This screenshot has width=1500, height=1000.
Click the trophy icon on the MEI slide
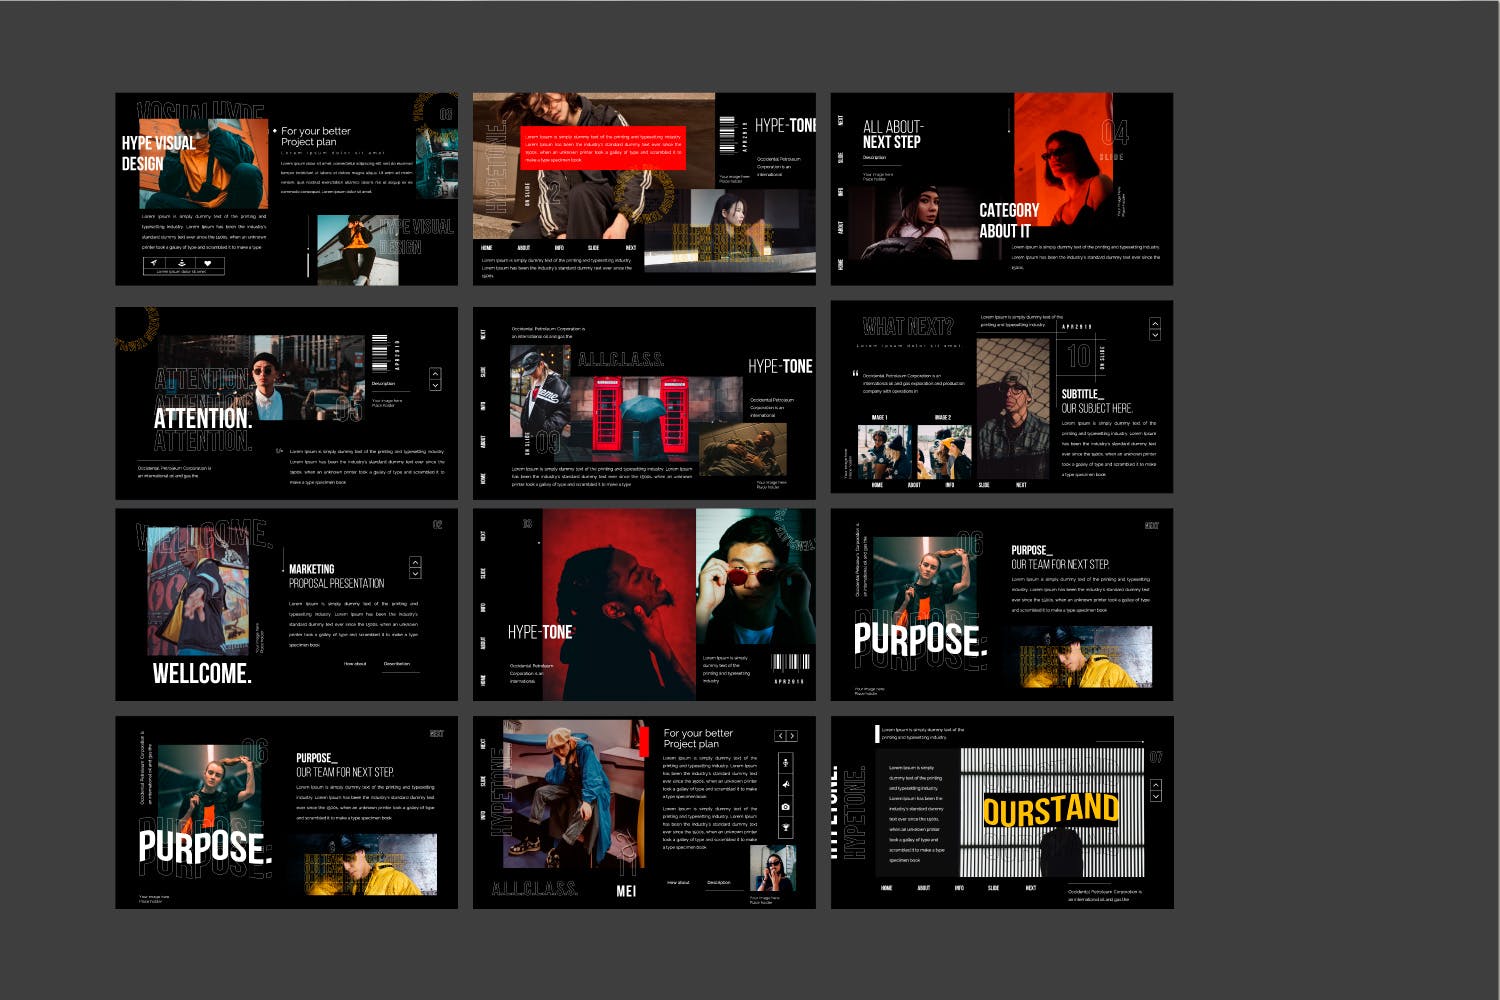point(785,828)
